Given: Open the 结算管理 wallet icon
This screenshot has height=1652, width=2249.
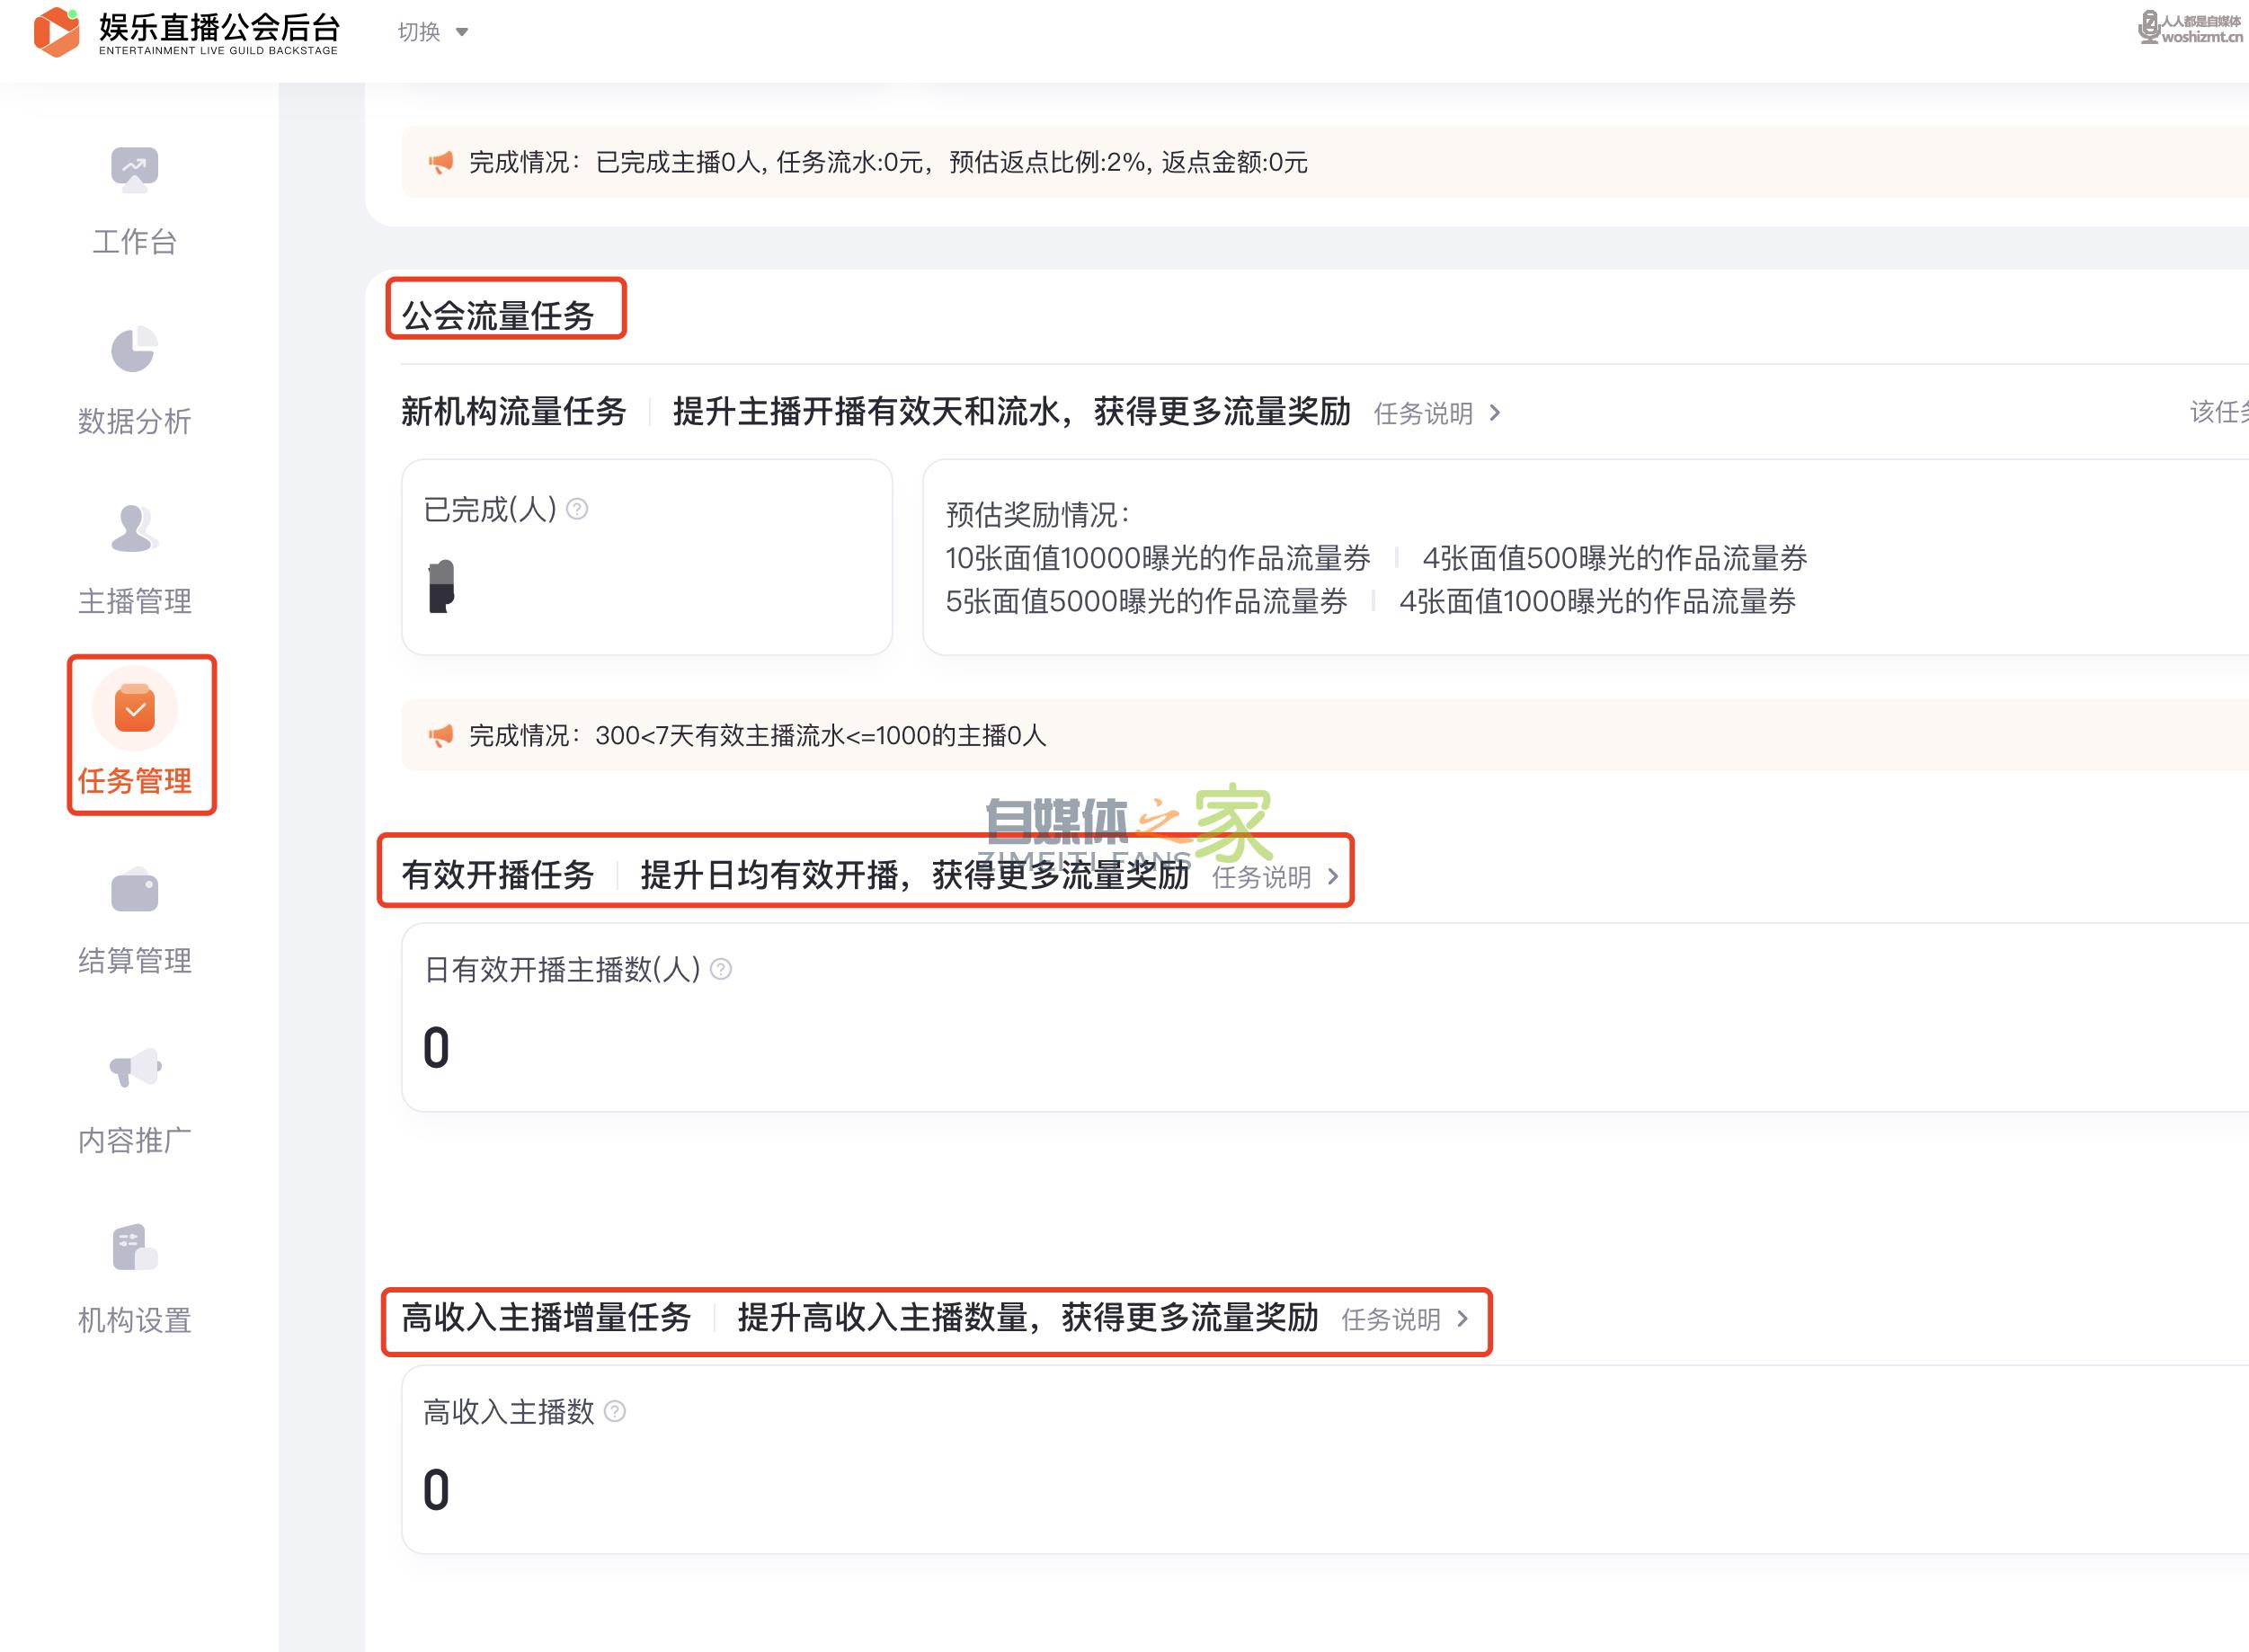Looking at the screenshot, I should point(134,890).
